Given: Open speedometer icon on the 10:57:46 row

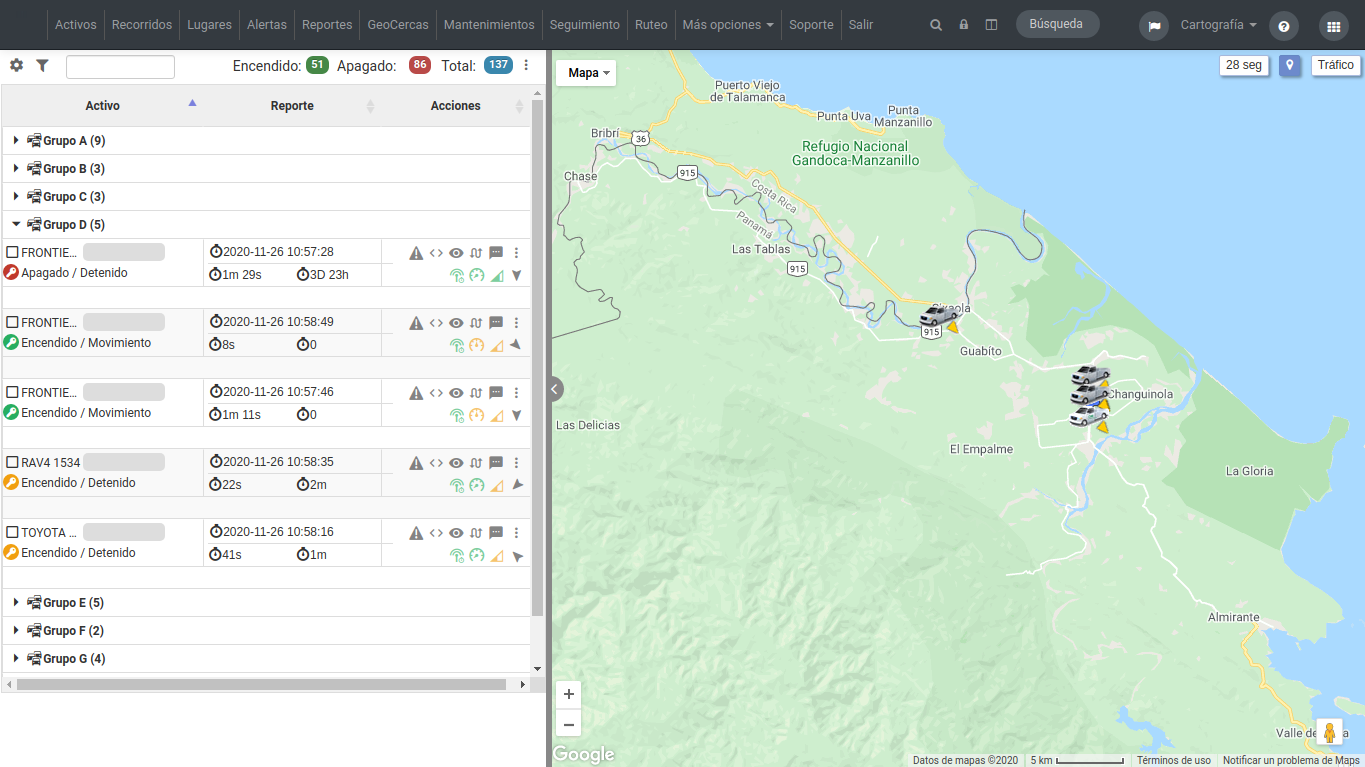Looking at the screenshot, I should (x=477, y=415).
